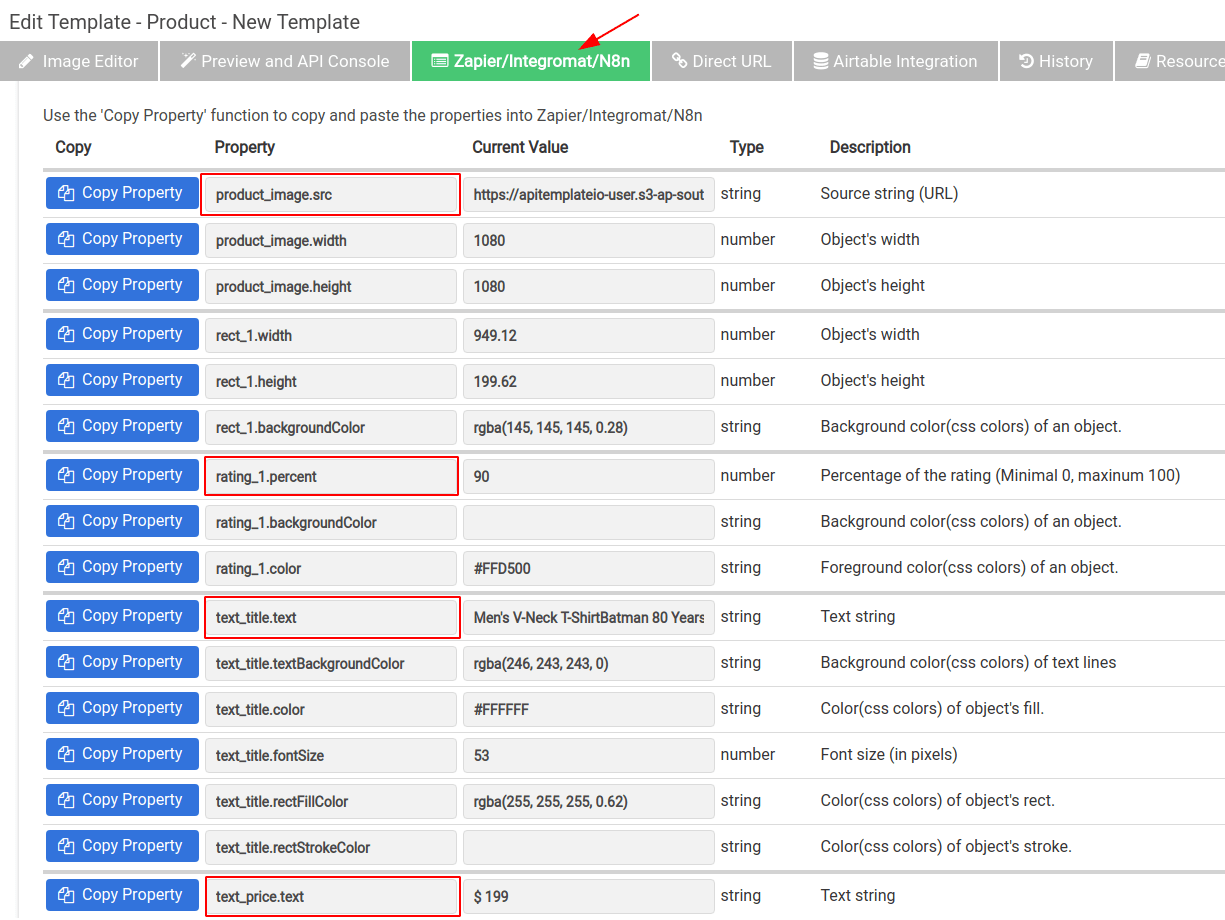Screen dimensions: 1225x920
Task: Copy Property for rect_1.width
Action: pos(122,334)
